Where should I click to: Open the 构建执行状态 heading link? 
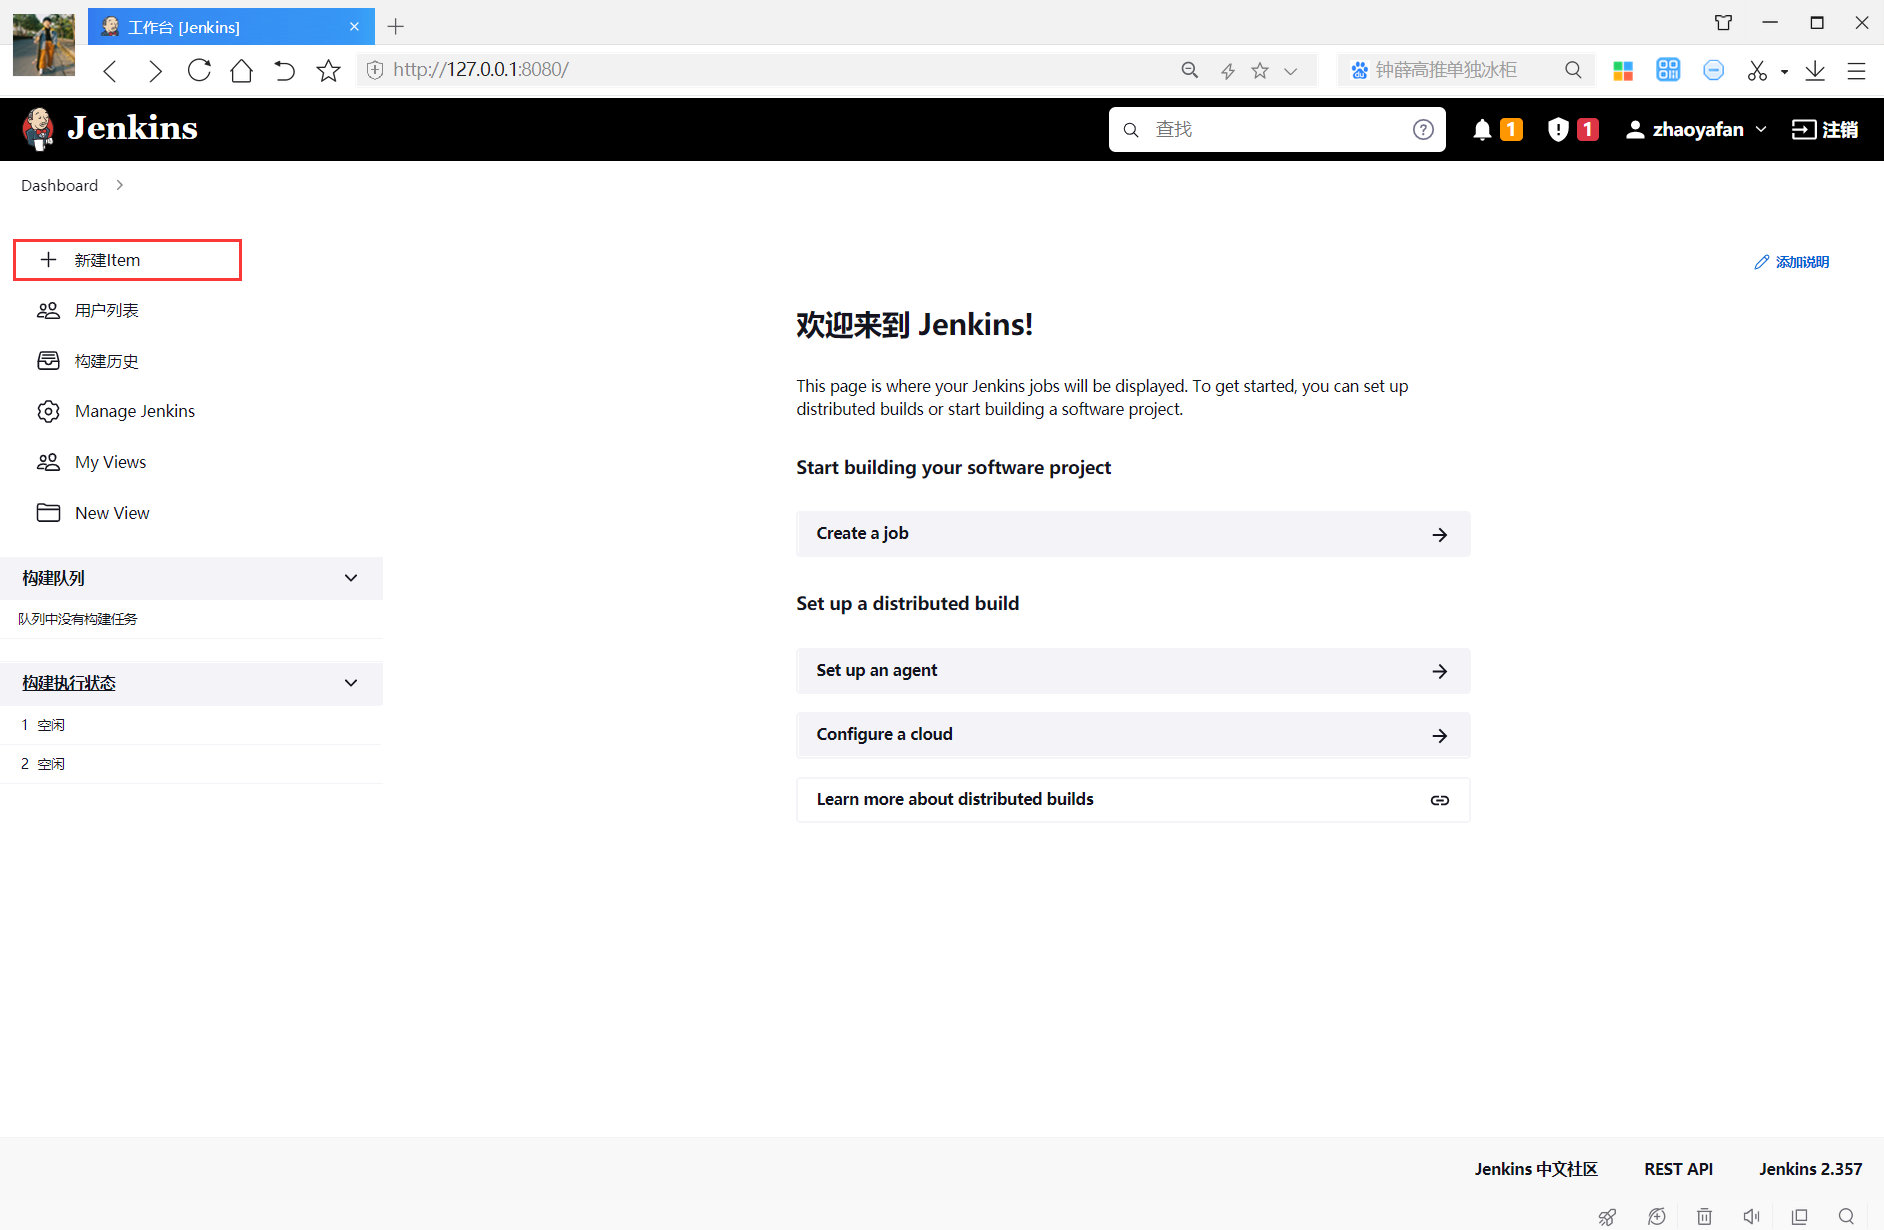coord(69,683)
